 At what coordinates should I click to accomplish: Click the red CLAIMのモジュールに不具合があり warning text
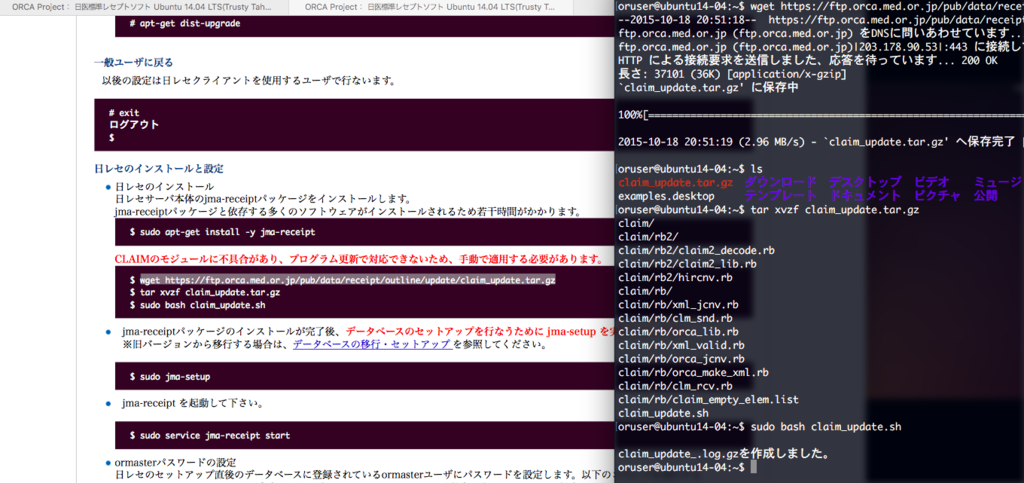pyautogui.click(x=359, y=260)
